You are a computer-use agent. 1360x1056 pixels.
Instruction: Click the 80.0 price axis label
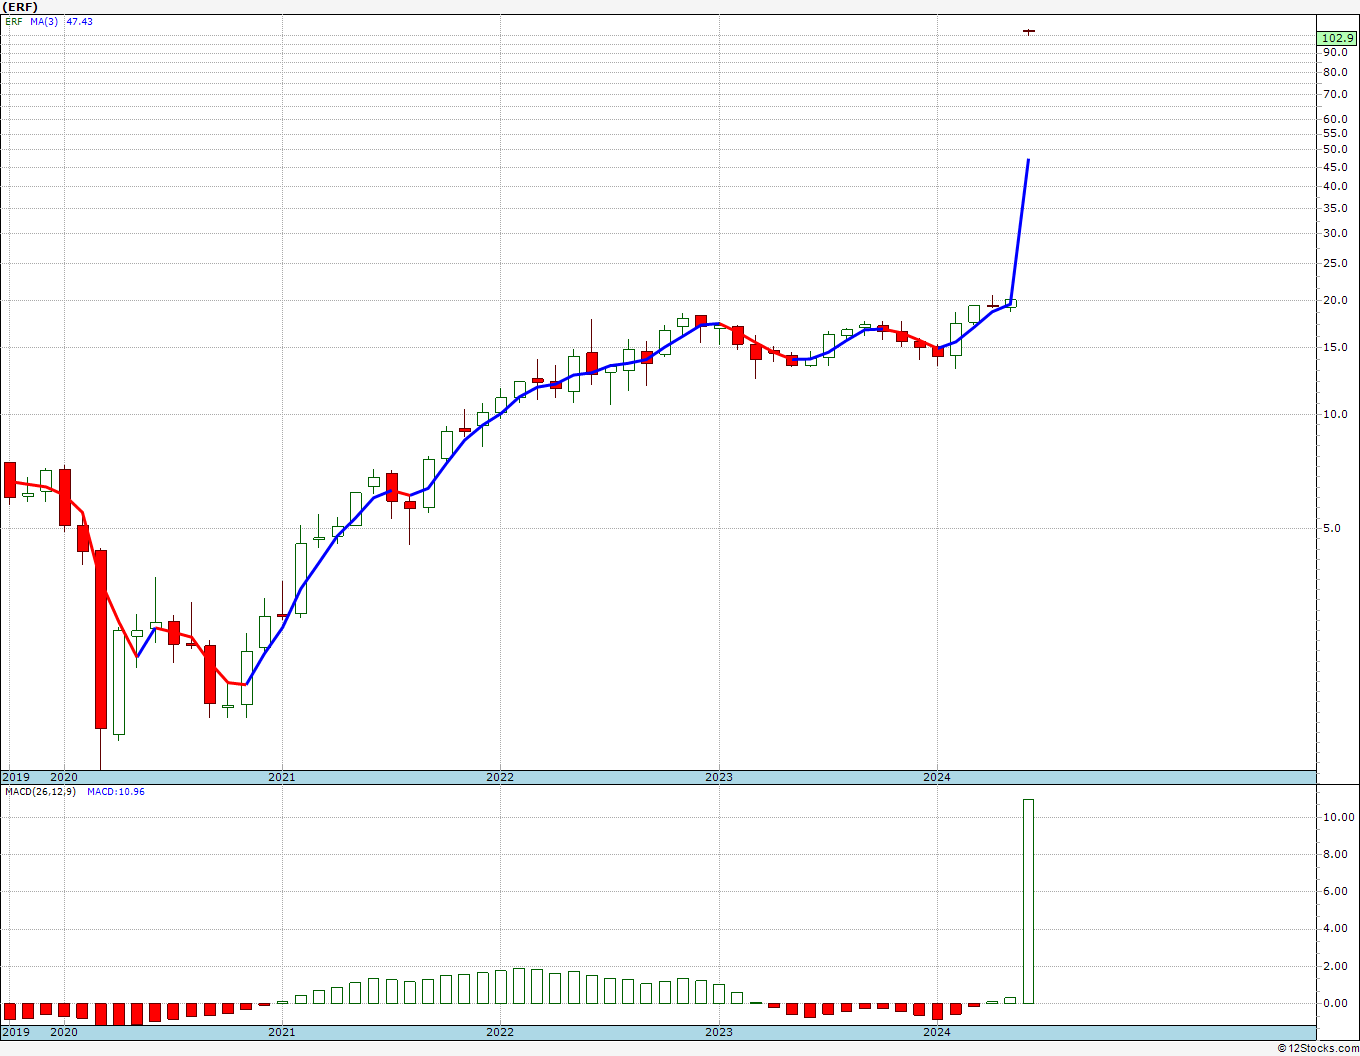pyautogui.click(x=1334, y=72)
